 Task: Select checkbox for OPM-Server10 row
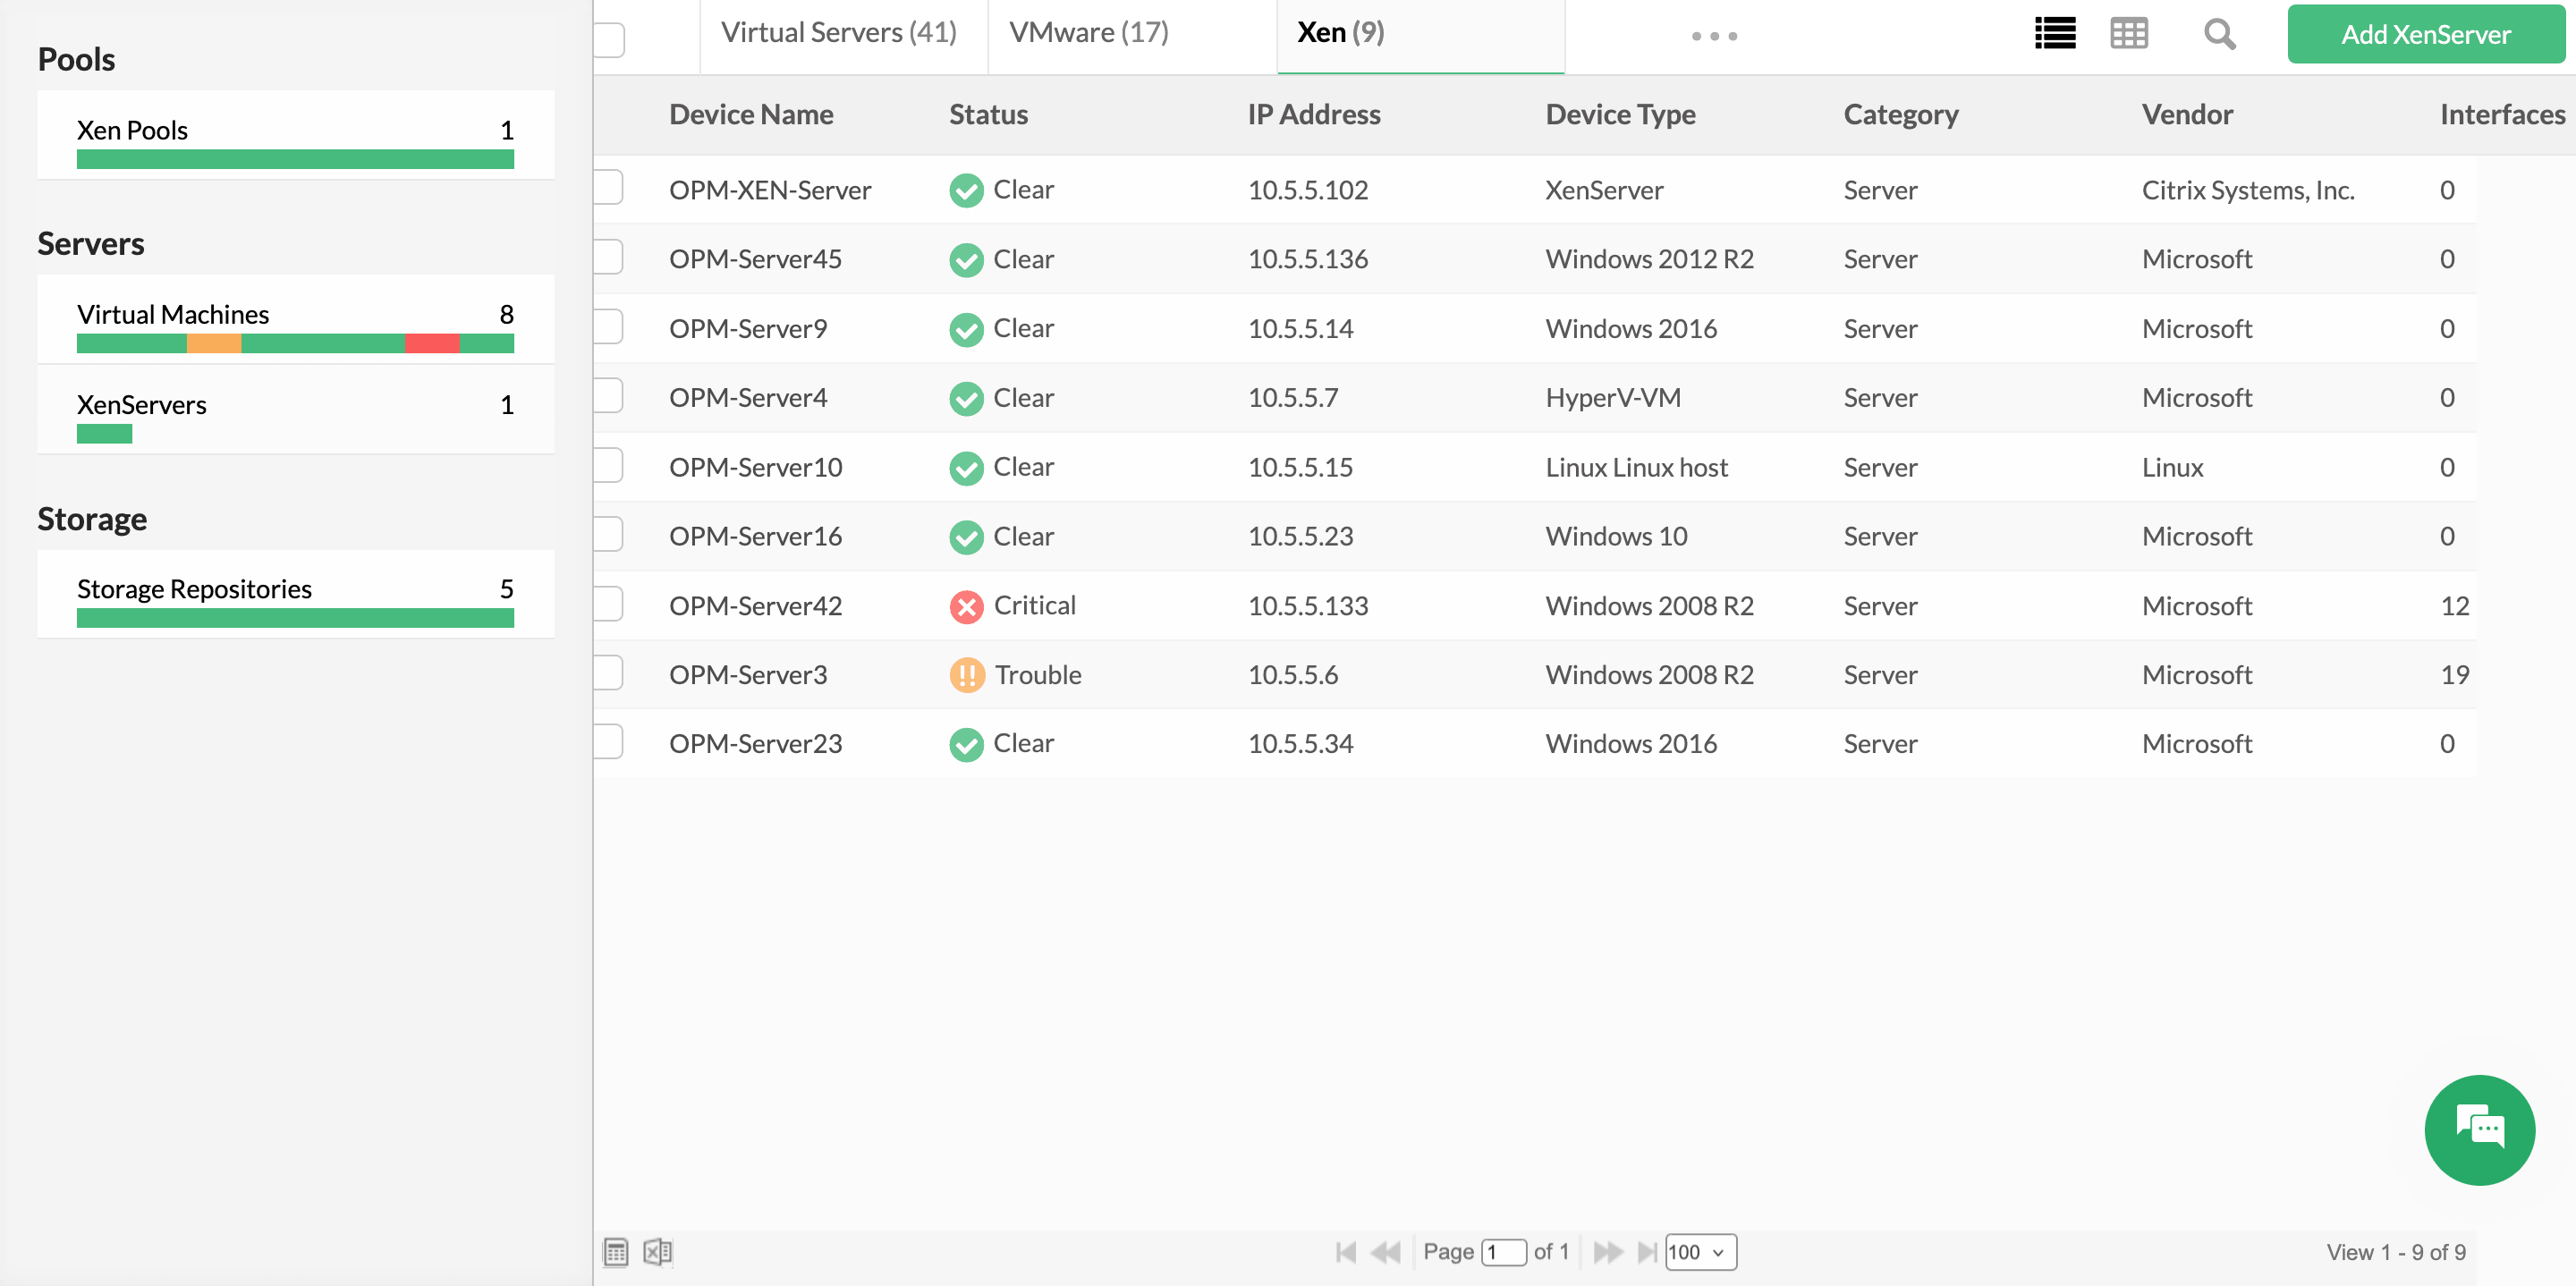[x=607, y=465]
